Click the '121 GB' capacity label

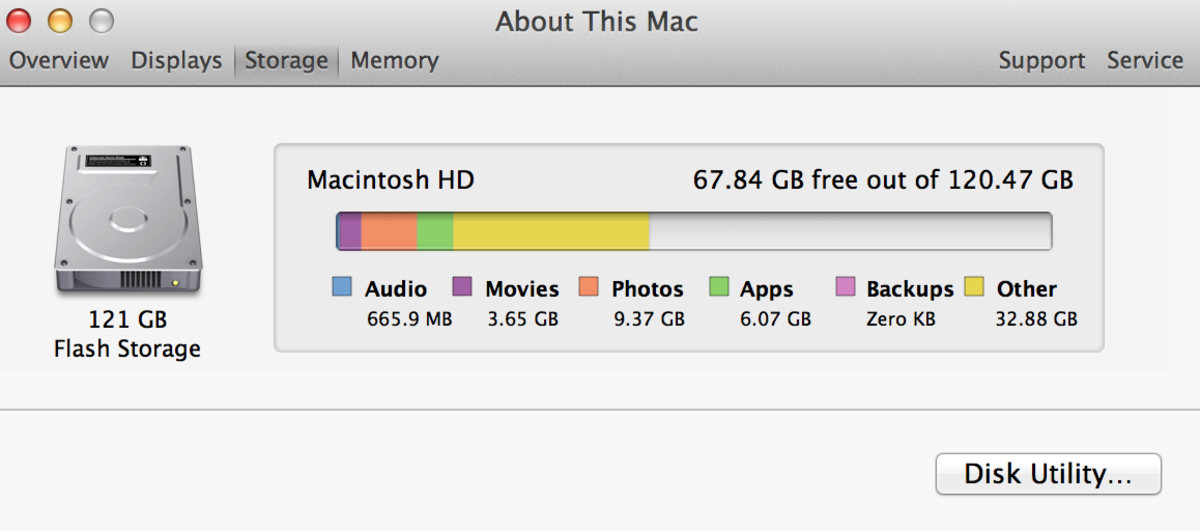(128, 320)
